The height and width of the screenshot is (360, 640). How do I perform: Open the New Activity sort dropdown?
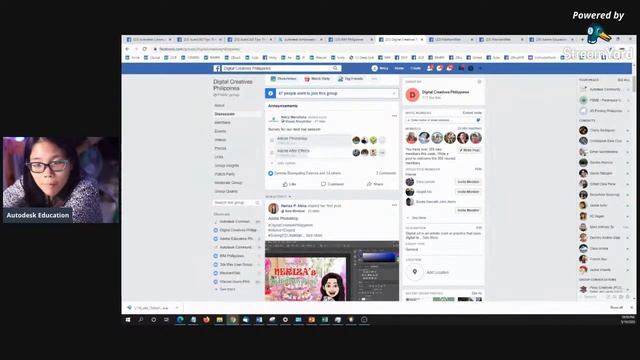click(278, 197)
